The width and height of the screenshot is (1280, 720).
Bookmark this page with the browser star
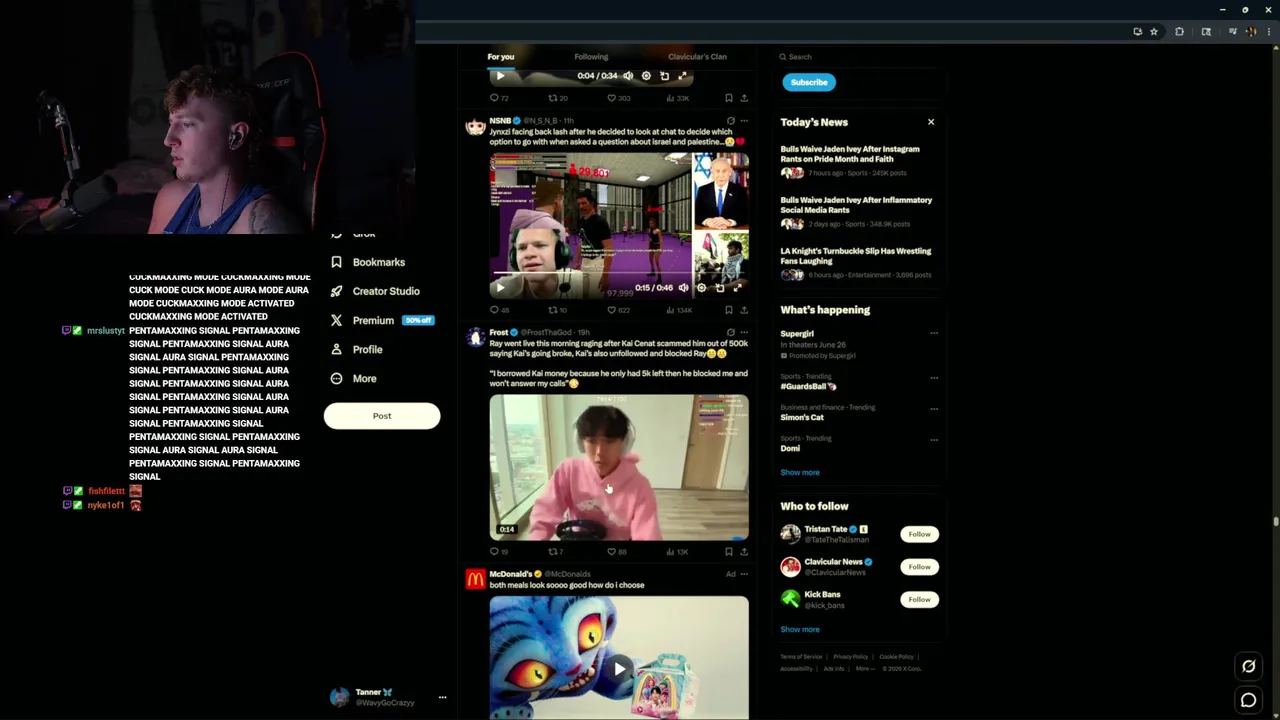pyautogui.click(x=1154, y=32)
